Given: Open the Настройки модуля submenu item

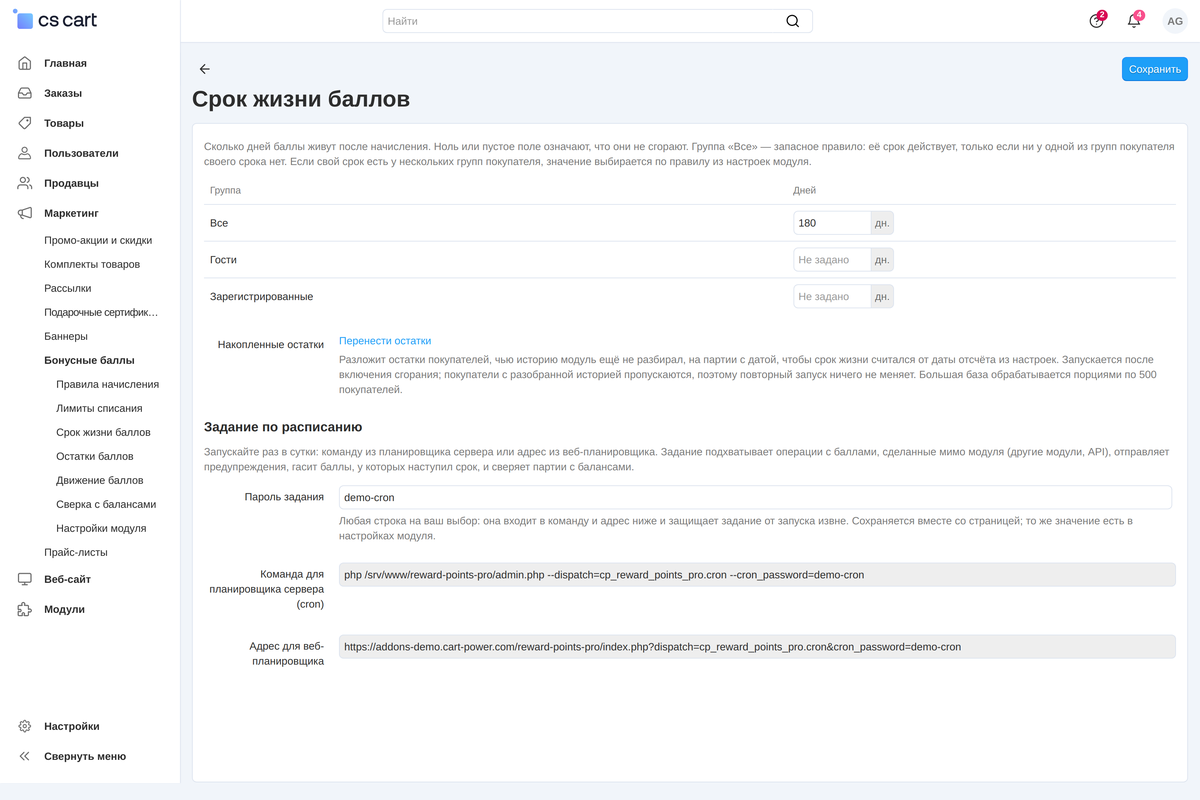Looking at the screenshot, I should (x=101, y=528).
